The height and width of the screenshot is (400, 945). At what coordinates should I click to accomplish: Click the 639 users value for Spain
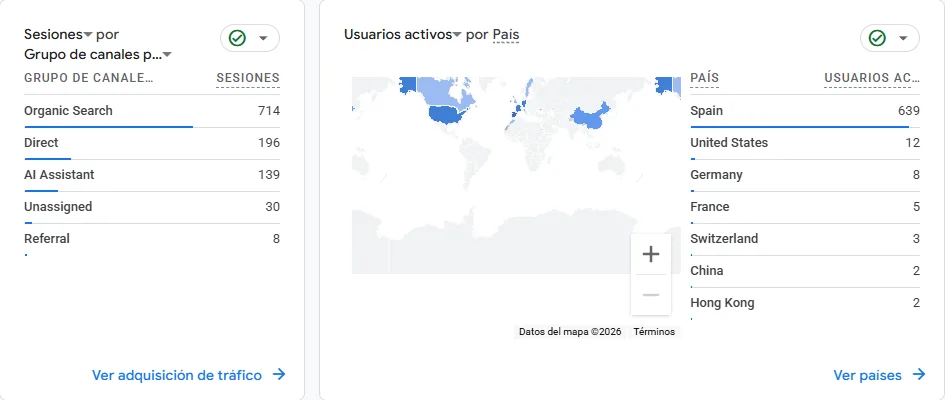pos(909,111)
